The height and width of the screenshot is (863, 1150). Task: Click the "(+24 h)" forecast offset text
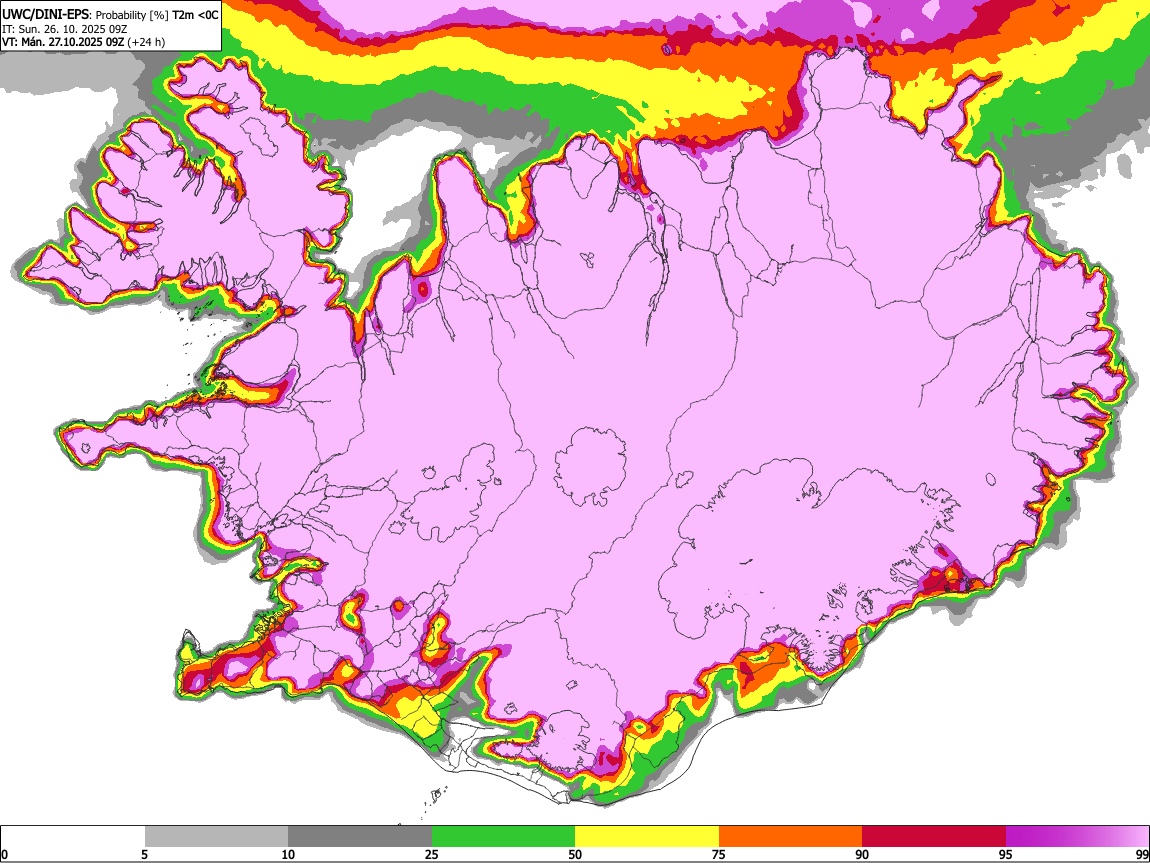pos(146,42)
